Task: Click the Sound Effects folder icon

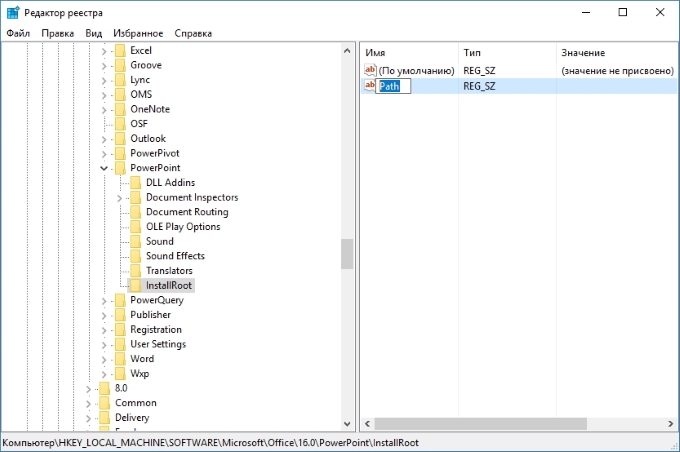Action: click(x=136, y=256)
